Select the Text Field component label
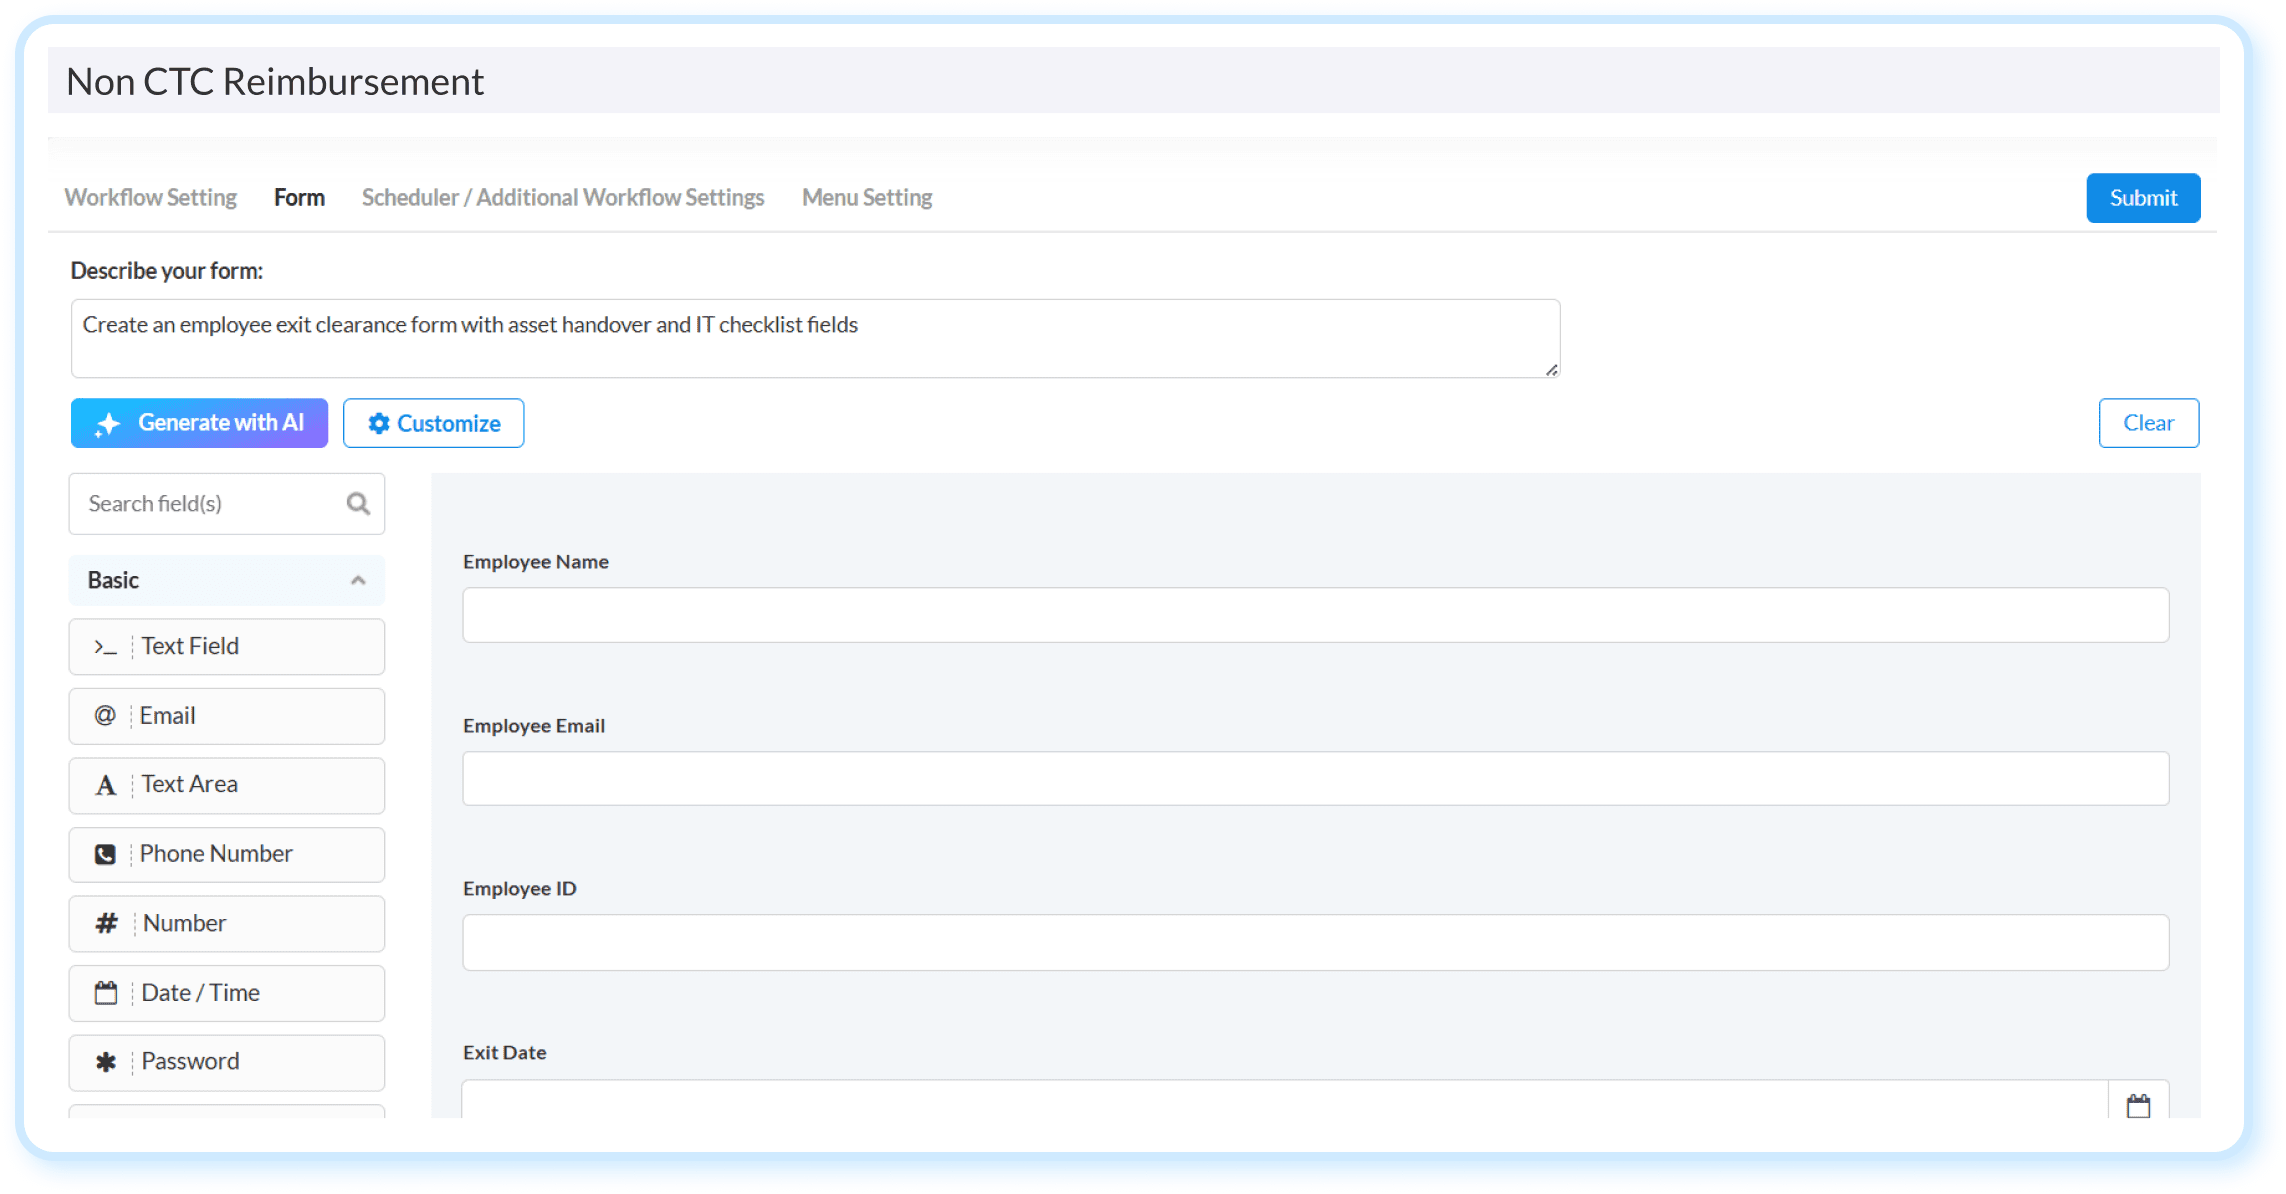2286x1194 pixels. coord(190,646)
